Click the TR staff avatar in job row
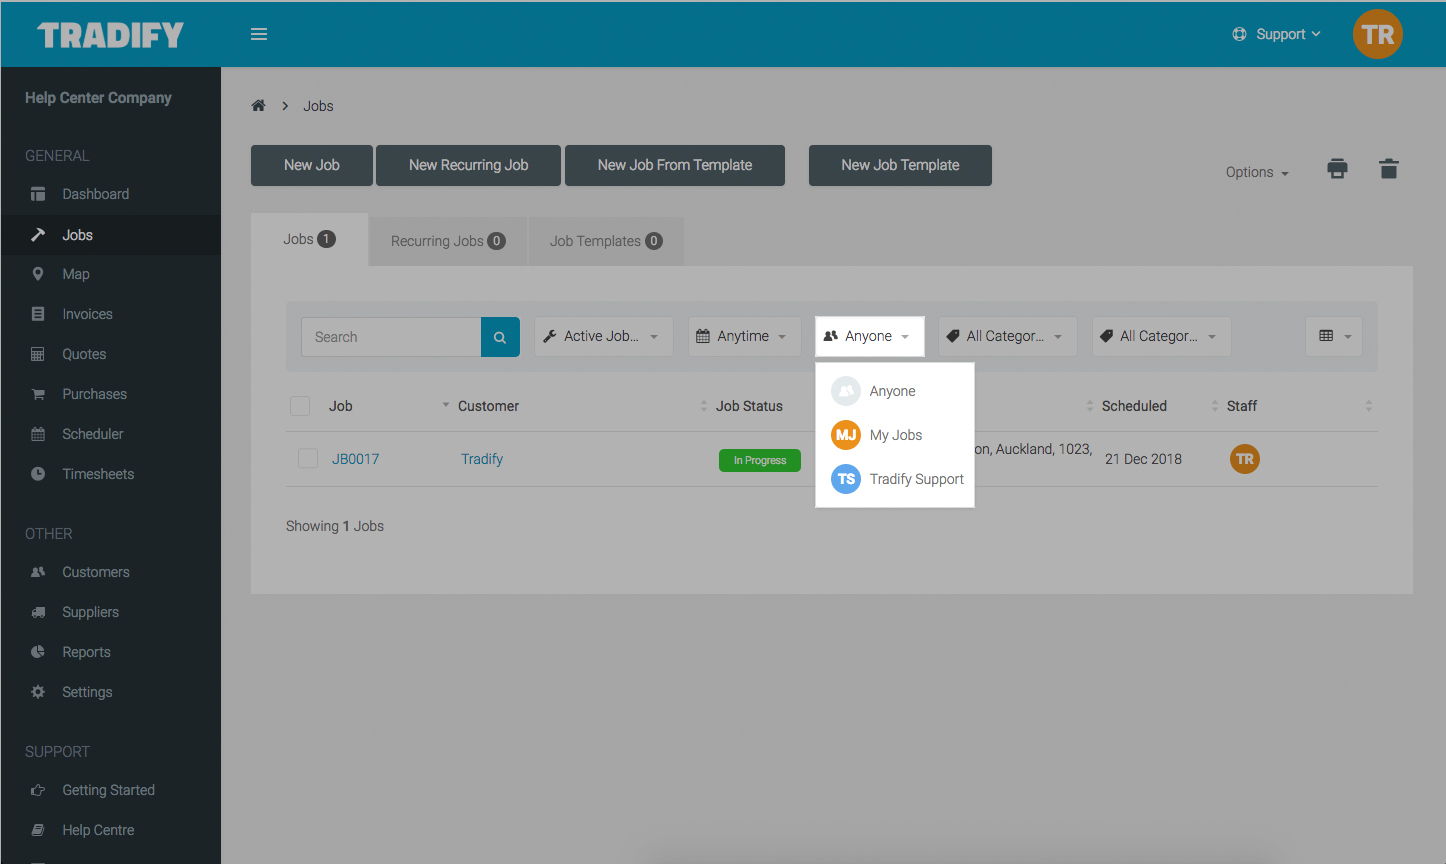Viewport: 1446px width, 864px height. [1245, 459]
